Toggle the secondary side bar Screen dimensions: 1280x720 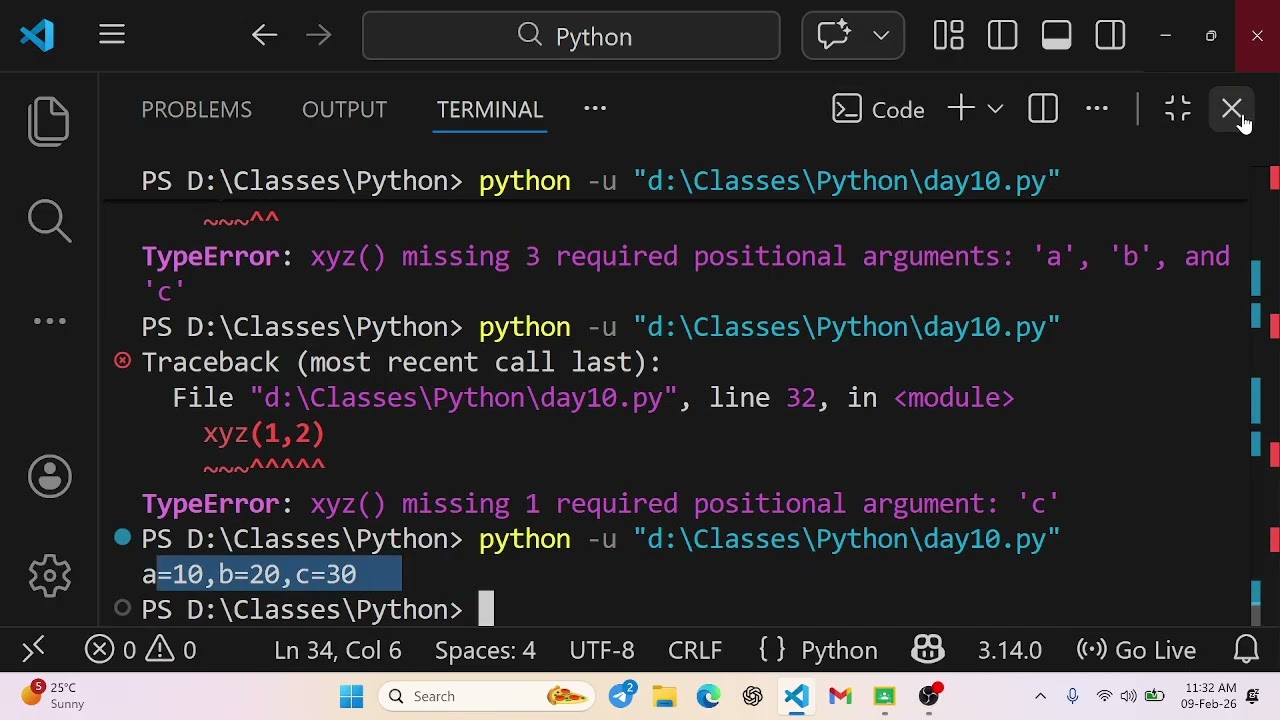[1110, 36]
